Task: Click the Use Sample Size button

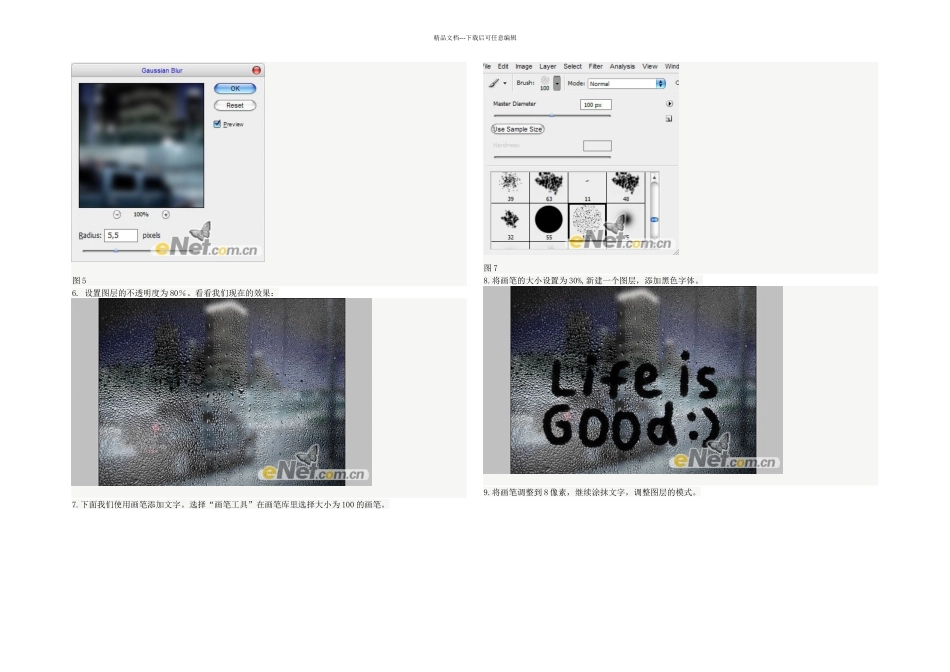Action: [517, 129]
